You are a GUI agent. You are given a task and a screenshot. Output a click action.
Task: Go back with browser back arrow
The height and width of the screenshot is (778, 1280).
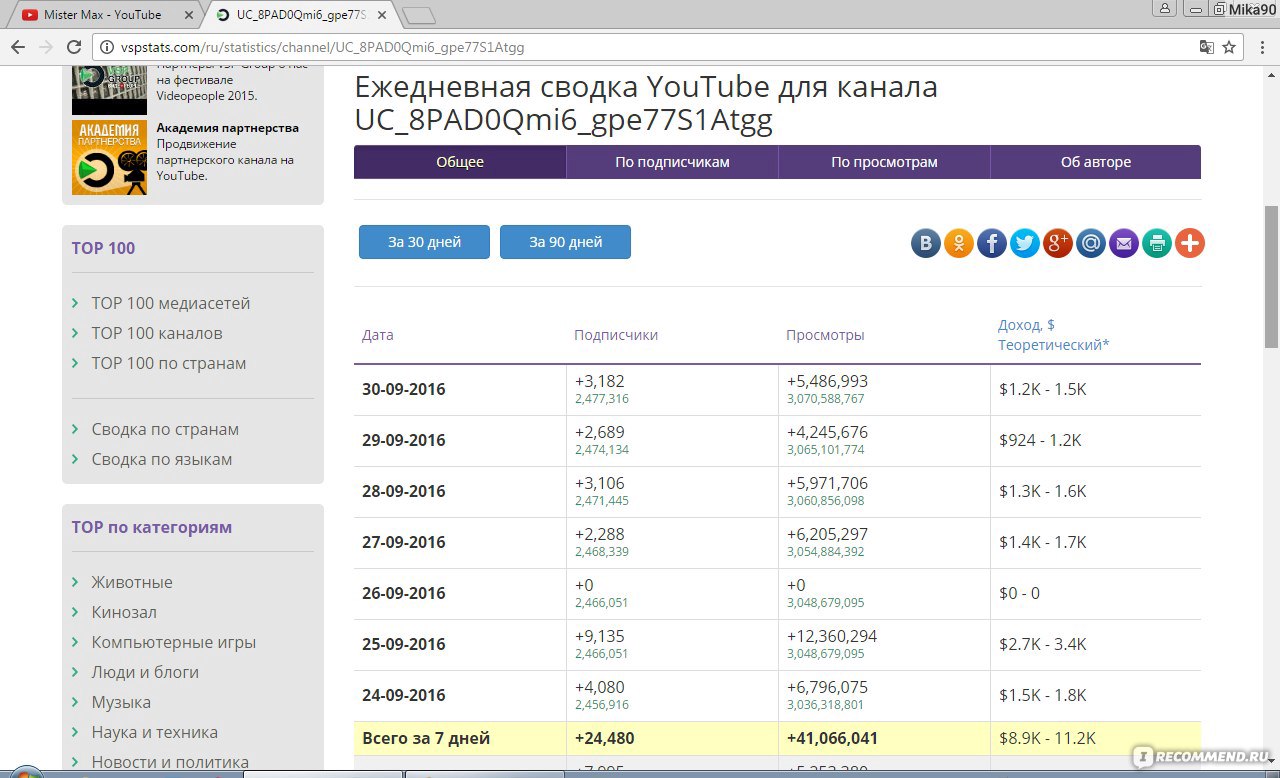[x=18, y=47]
